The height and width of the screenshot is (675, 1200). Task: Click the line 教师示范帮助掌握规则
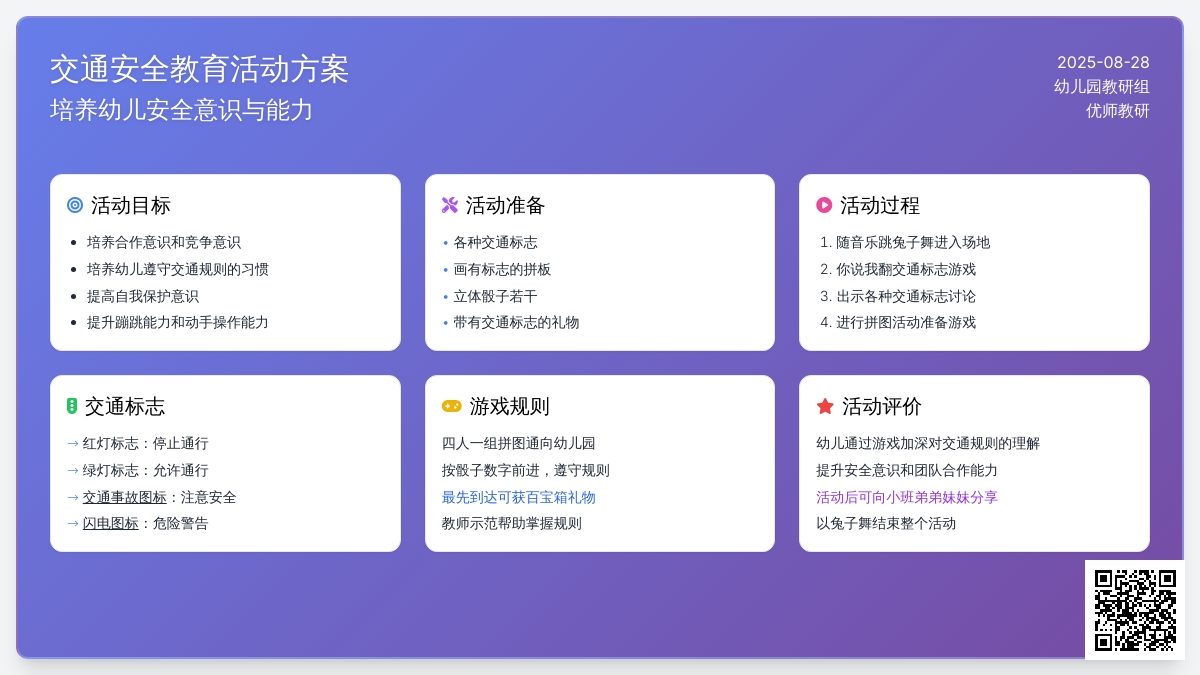pos(512,523)
